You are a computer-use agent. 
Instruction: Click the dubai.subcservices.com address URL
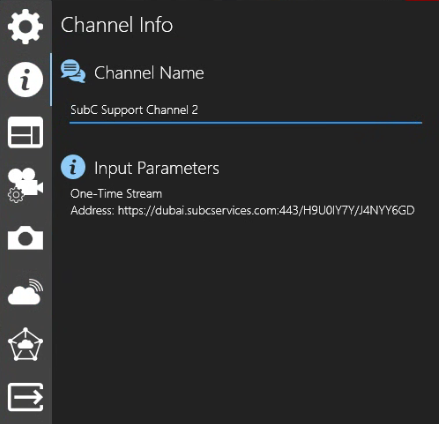(x=266, y=211)
